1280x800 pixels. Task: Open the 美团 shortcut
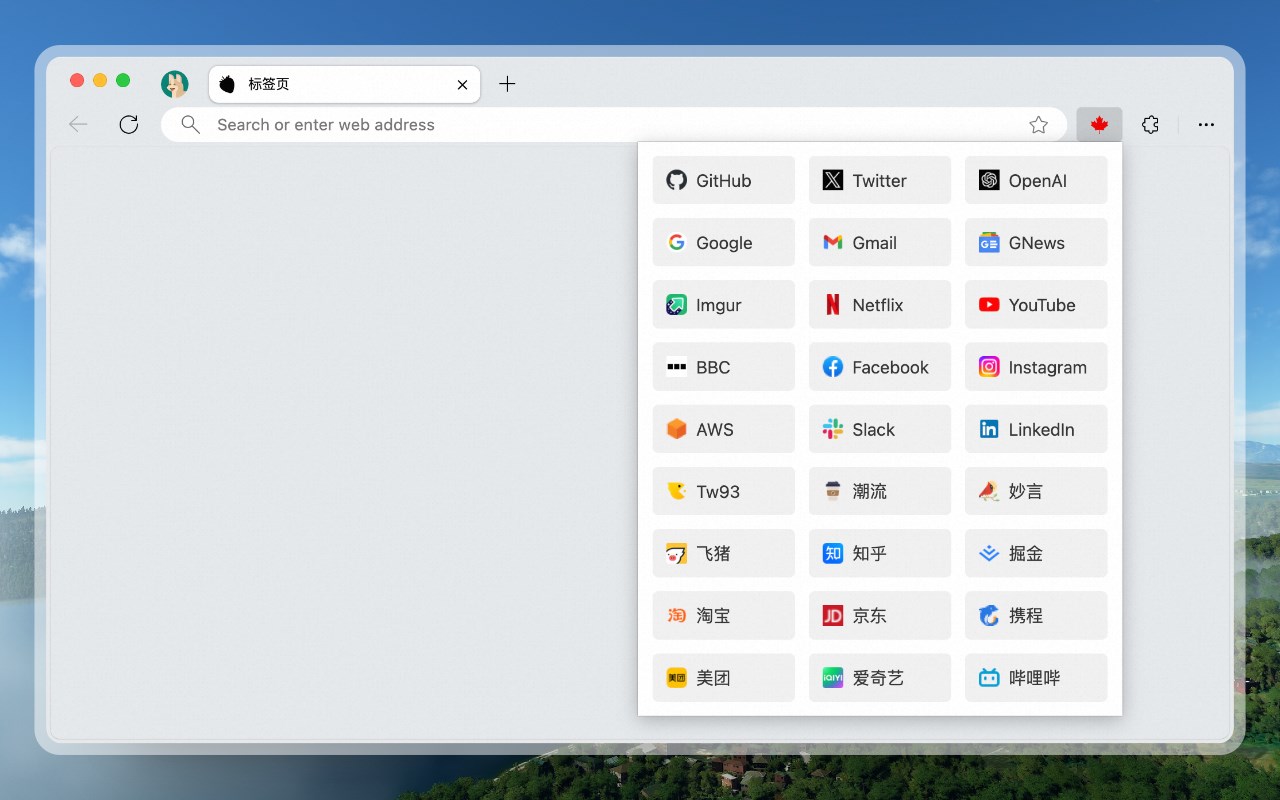724,678
